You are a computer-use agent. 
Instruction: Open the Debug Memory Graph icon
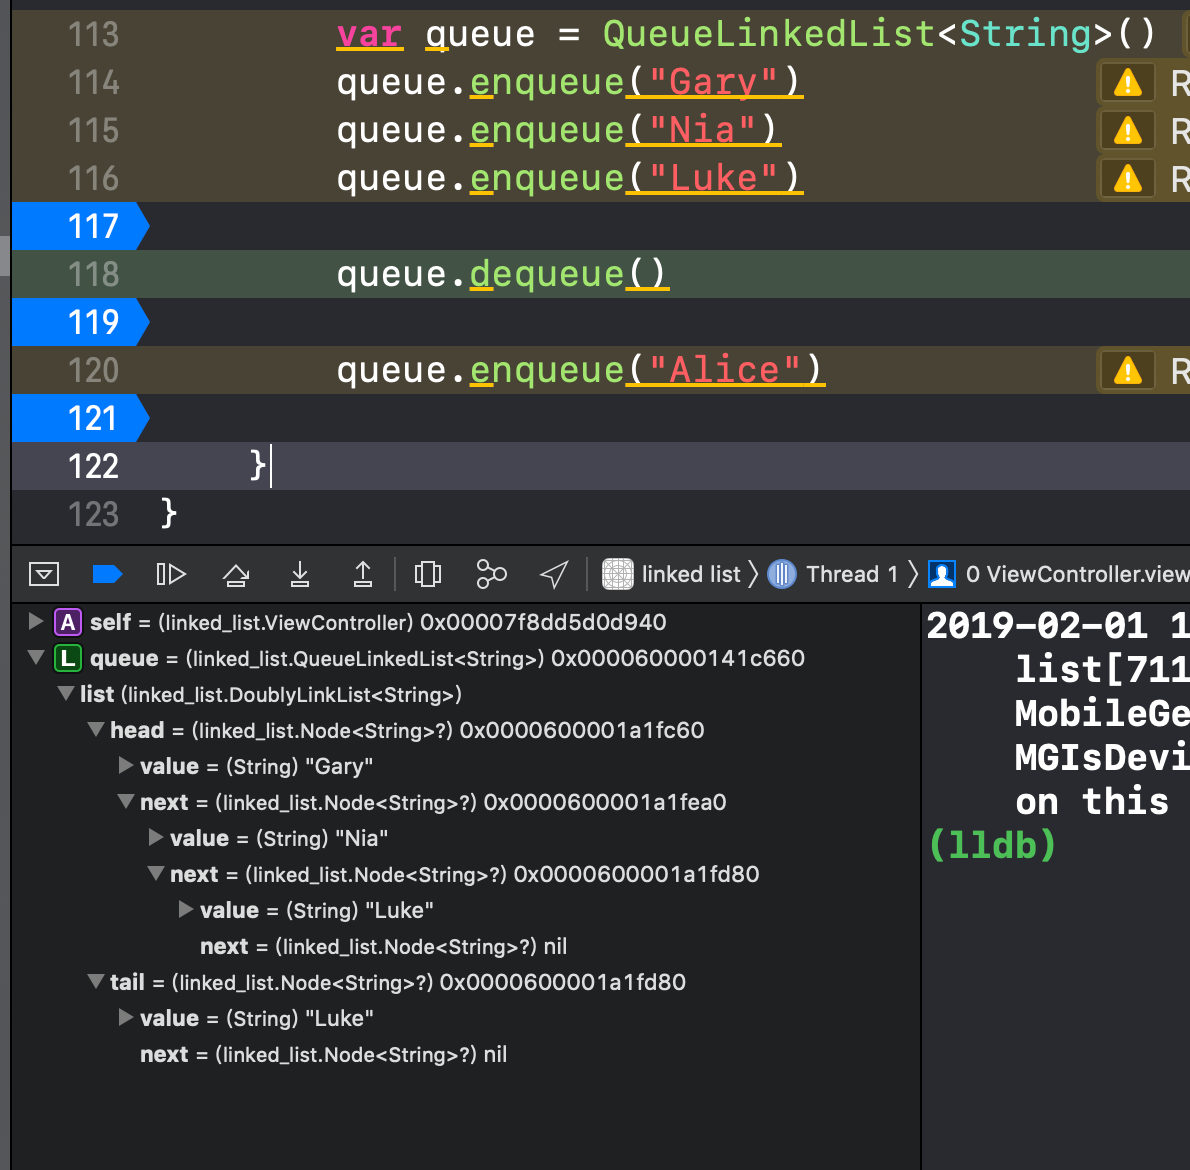pyautogui.click(x=491, y=574)
